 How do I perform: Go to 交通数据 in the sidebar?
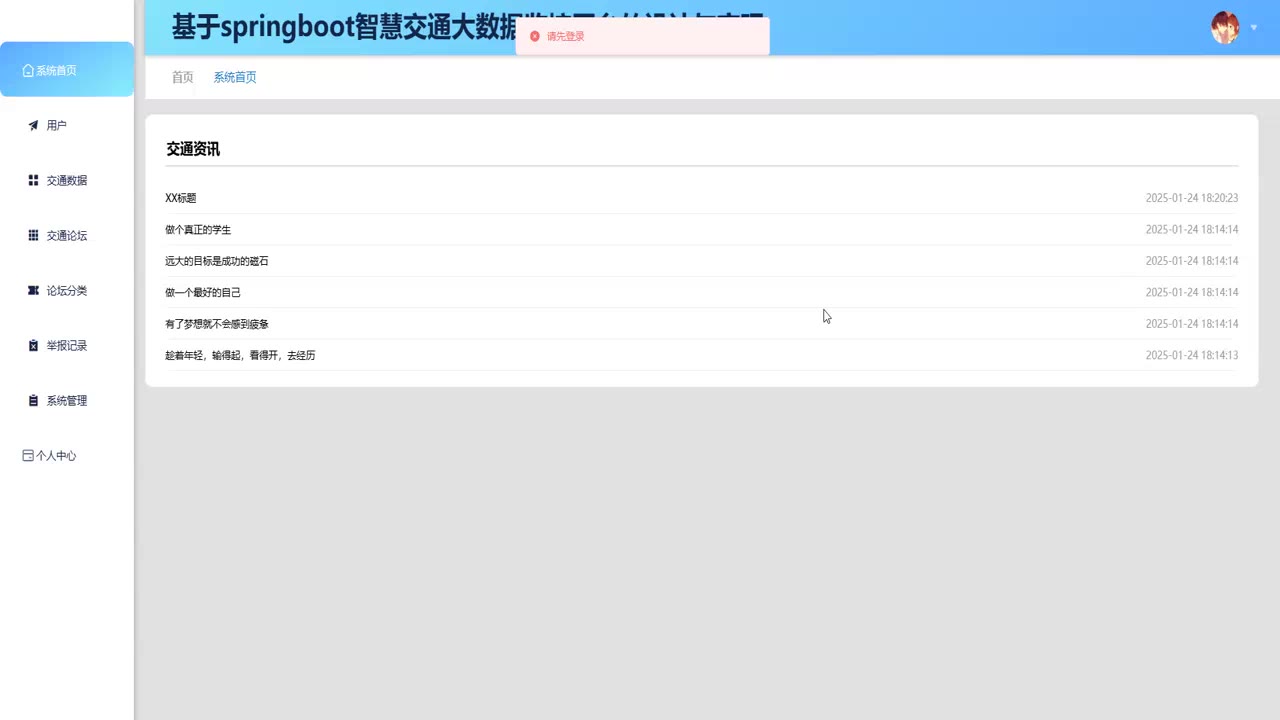(67, 180)
